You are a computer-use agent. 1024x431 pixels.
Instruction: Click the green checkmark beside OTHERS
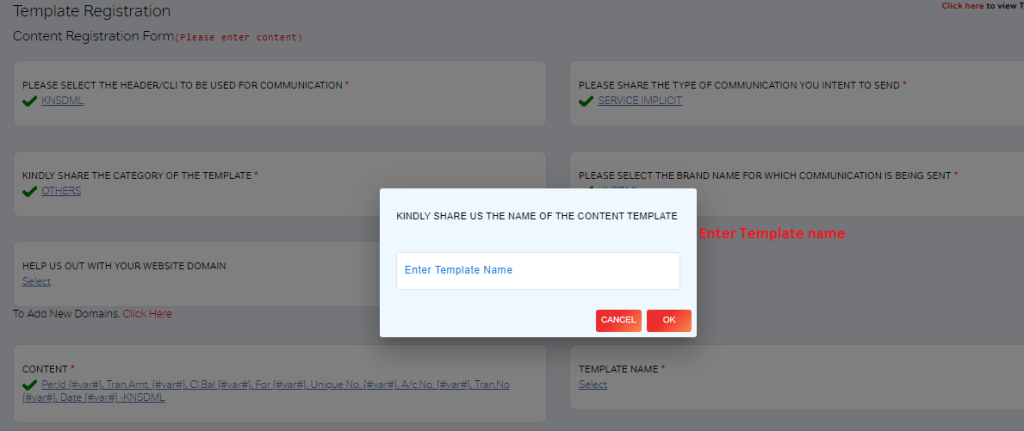[x=29, y=191]
